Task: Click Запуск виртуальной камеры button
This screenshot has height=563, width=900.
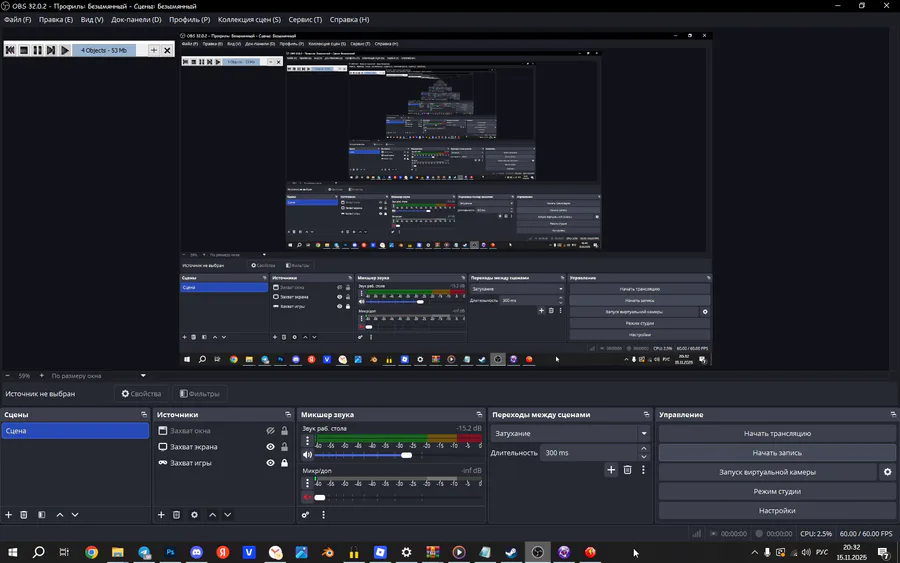Action: click(767, 472)
